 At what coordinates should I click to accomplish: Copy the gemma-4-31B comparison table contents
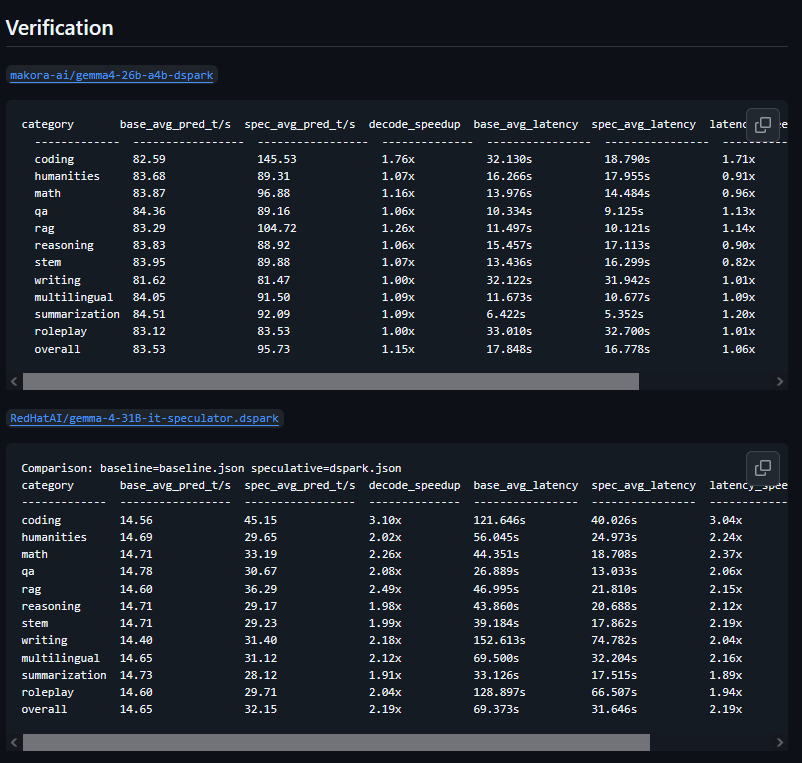[763, 467]
